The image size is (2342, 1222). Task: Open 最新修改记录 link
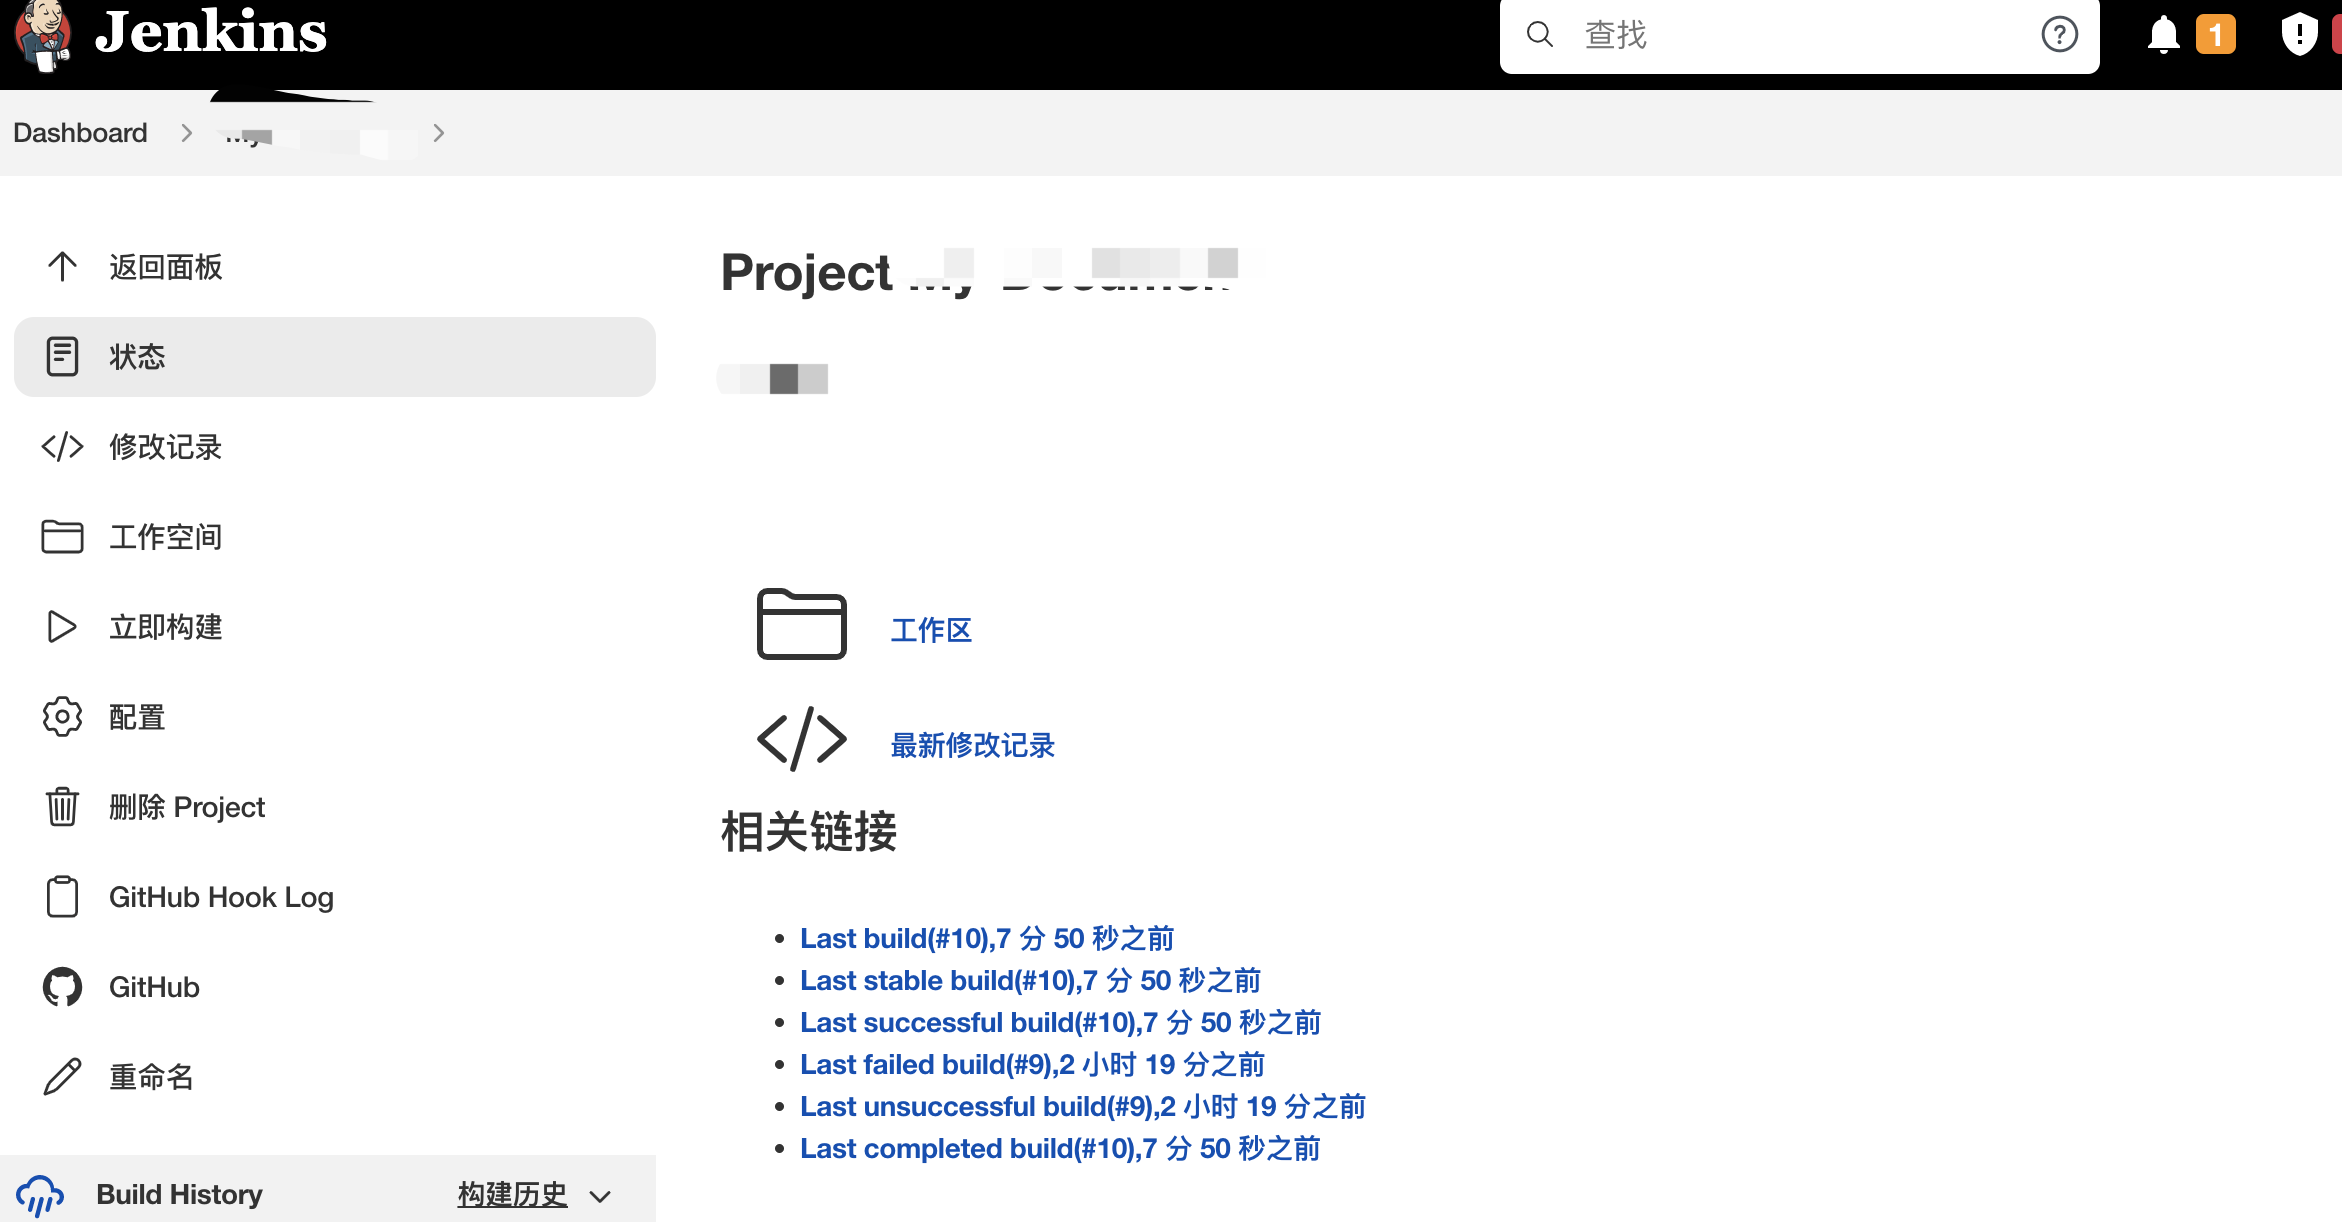pos(973,745)
